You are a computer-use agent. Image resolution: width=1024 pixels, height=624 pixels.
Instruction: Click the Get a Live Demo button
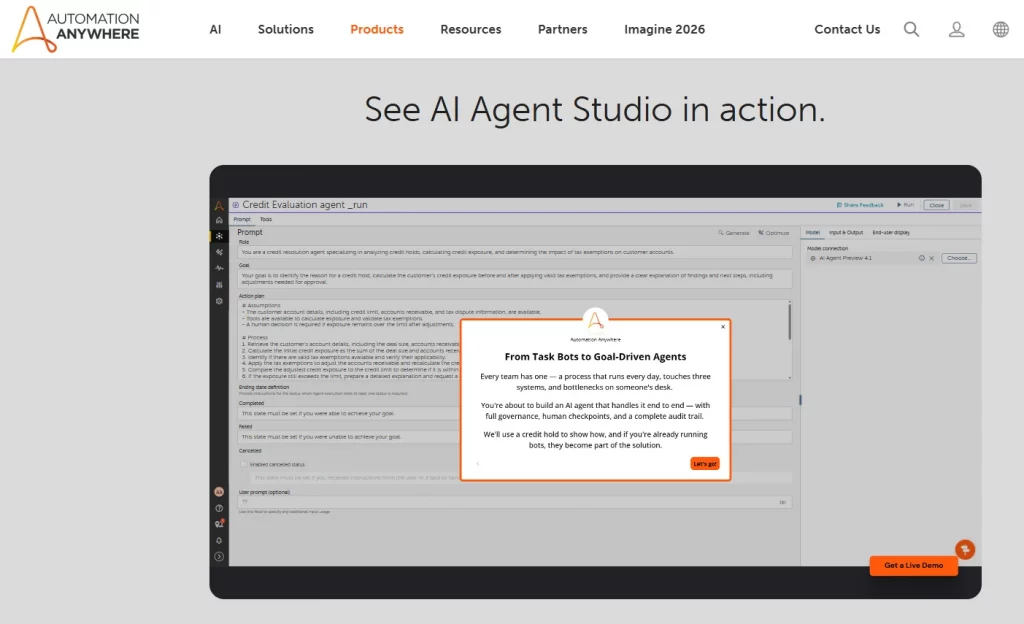click(914, 565)
